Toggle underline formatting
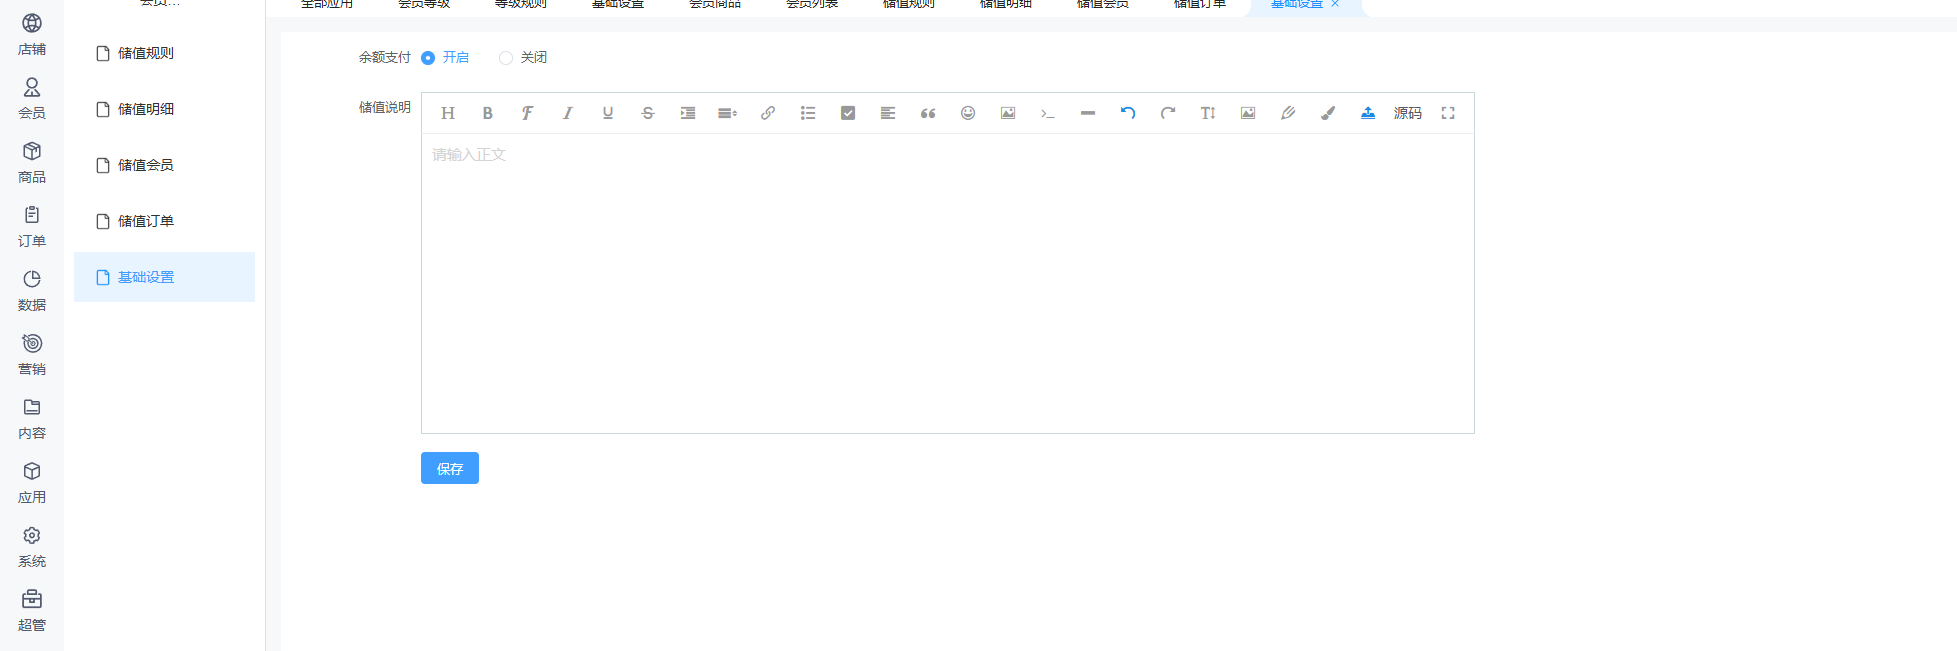 point(608,113)
